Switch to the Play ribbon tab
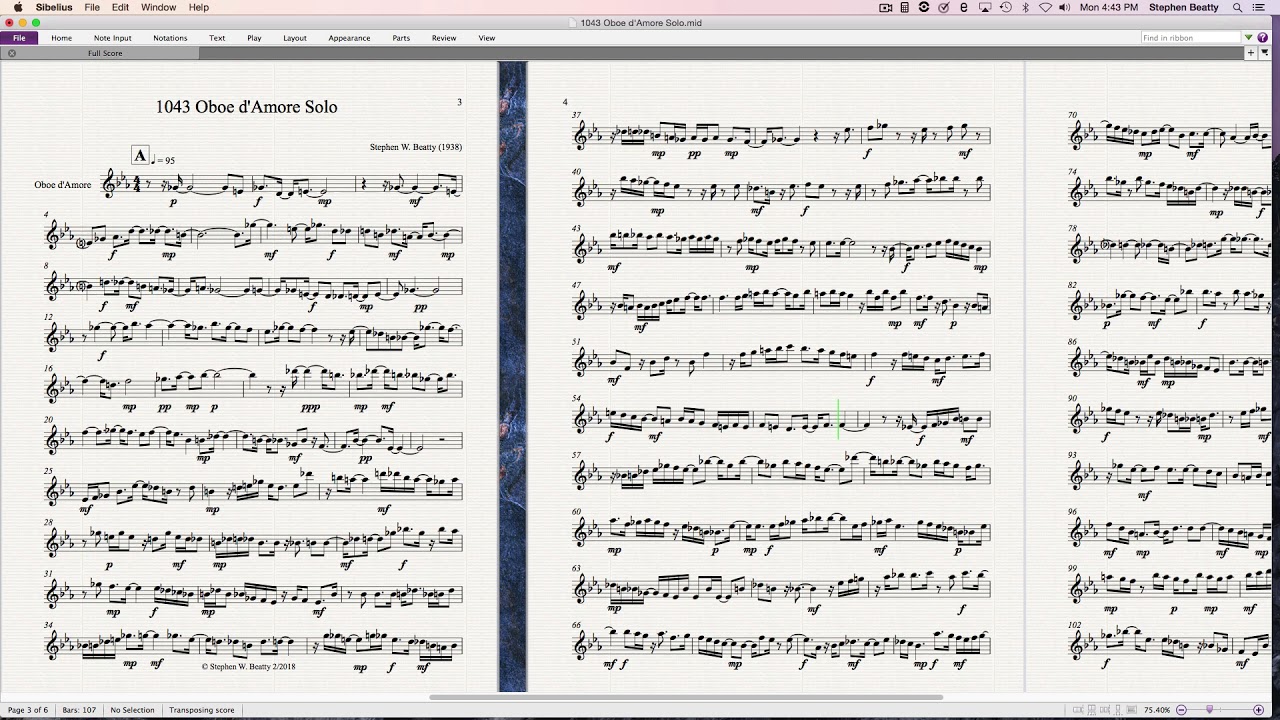 click(x=254, y=38)
